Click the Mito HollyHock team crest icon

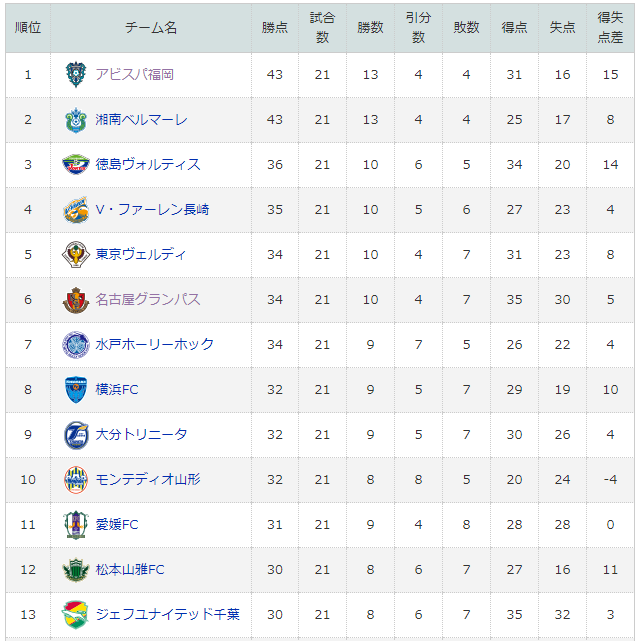(x=76, y=345)
